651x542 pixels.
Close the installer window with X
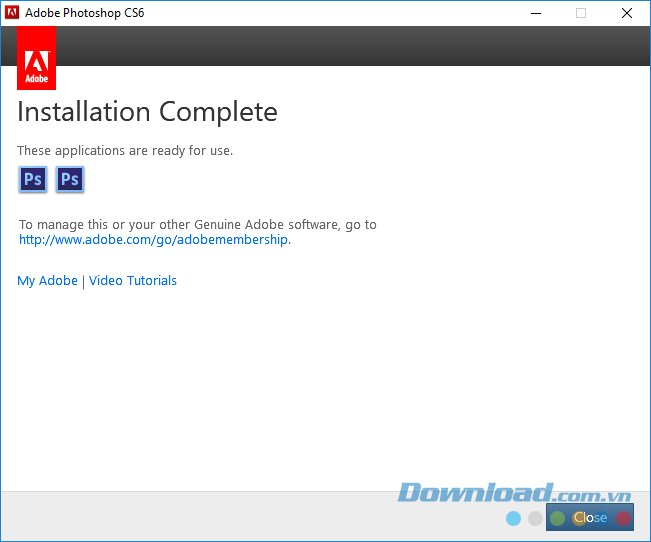627,13
